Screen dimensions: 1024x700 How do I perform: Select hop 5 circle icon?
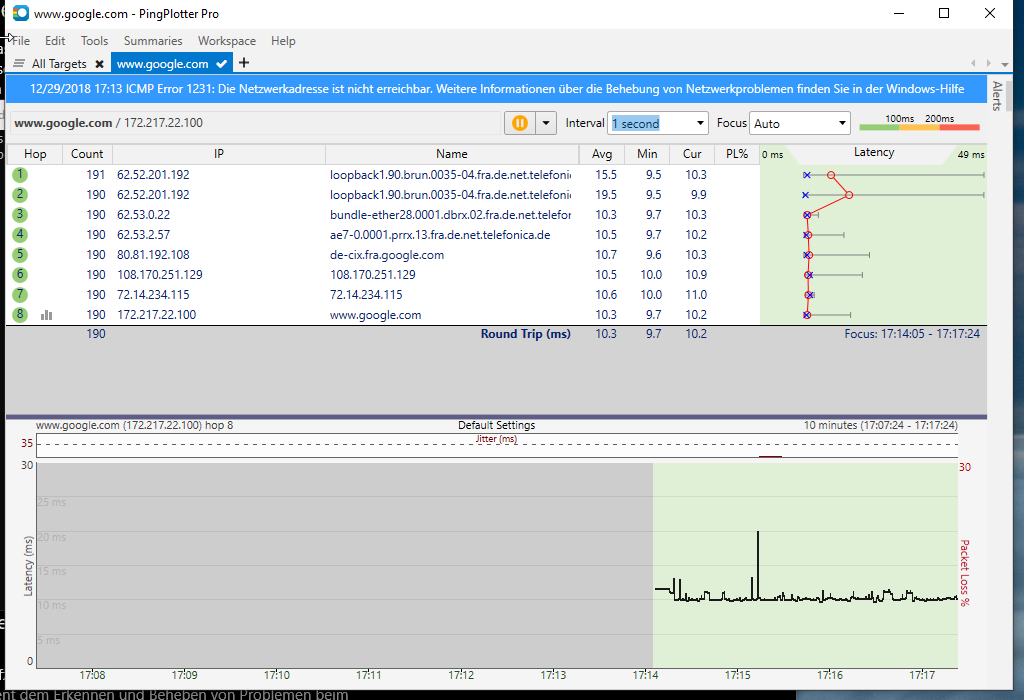coord(20,255)
